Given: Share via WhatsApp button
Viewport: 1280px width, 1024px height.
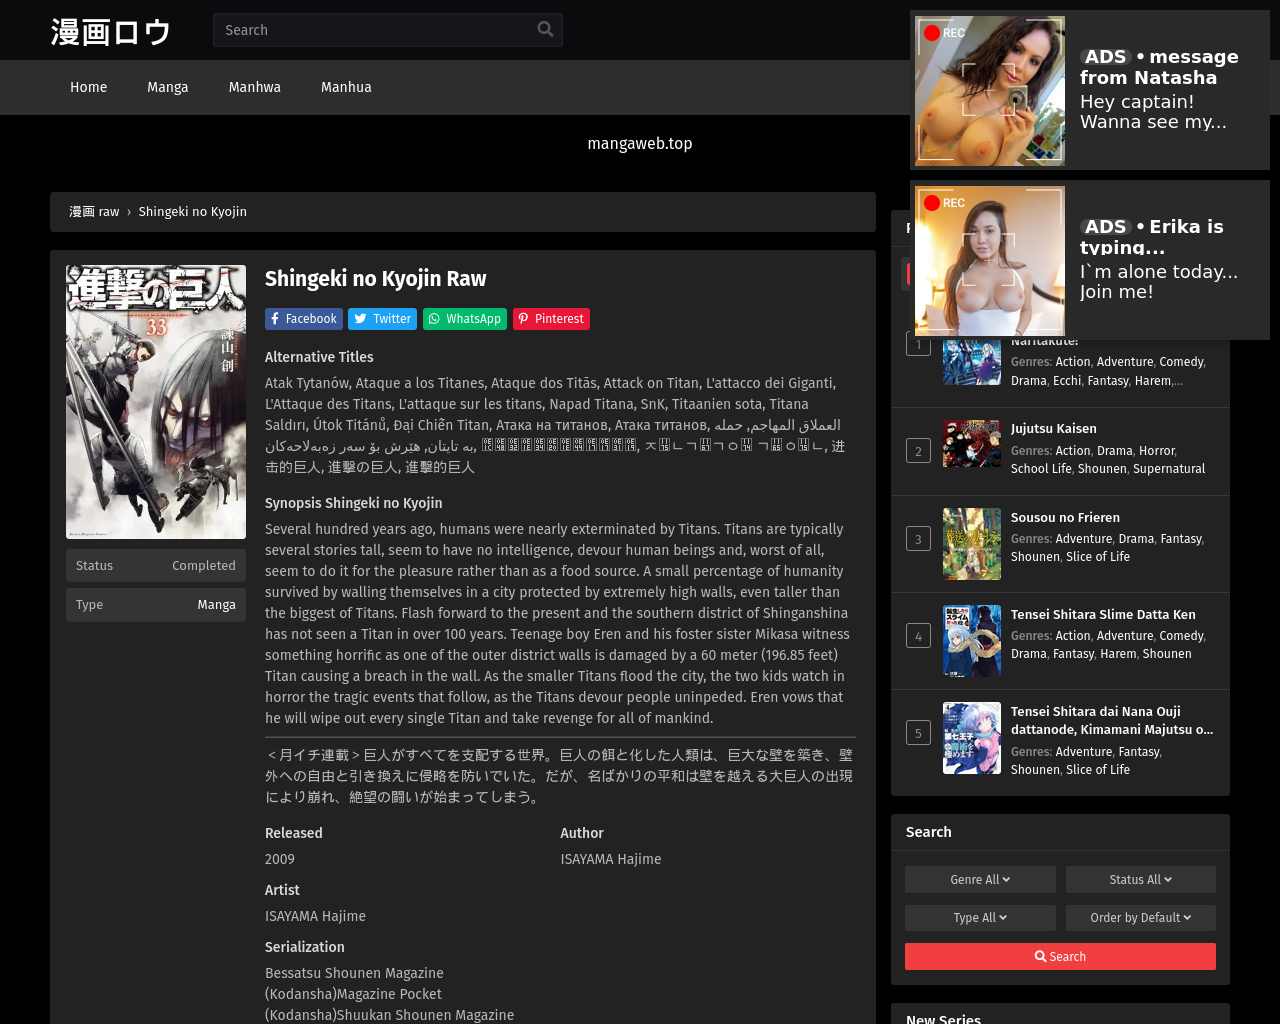Looking at the screenshot, I should (464, 319).
